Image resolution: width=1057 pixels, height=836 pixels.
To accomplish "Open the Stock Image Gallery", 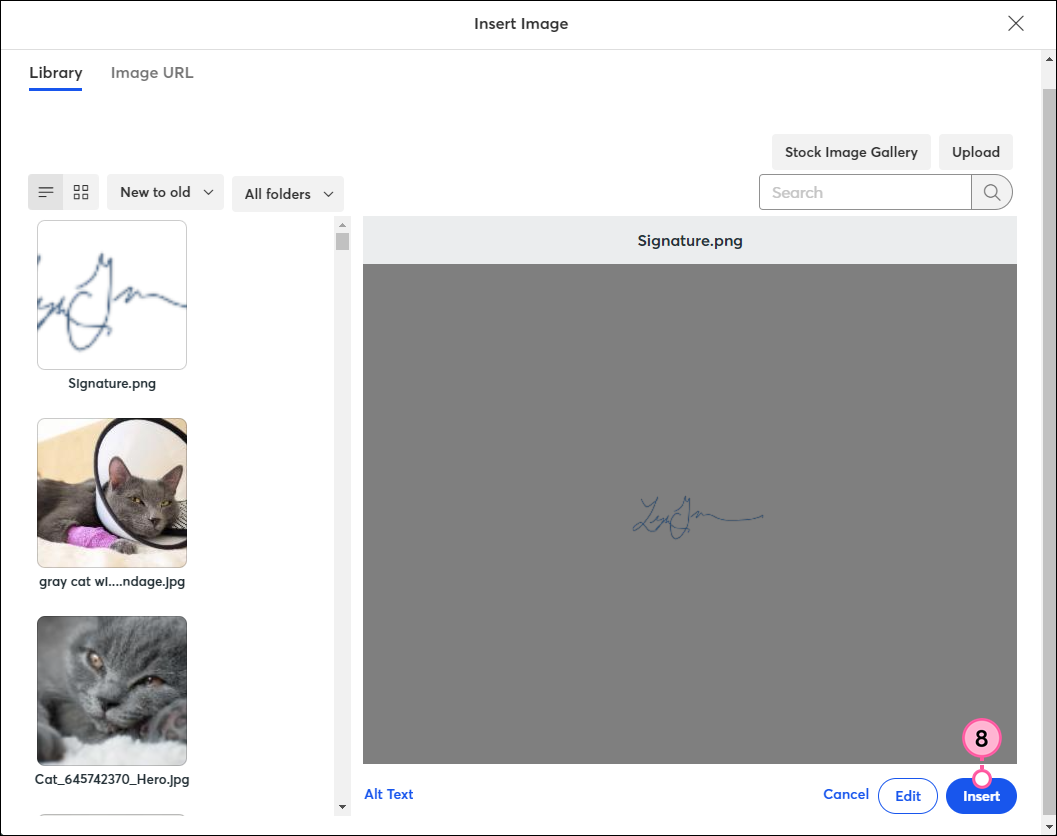I will [851, 152].
